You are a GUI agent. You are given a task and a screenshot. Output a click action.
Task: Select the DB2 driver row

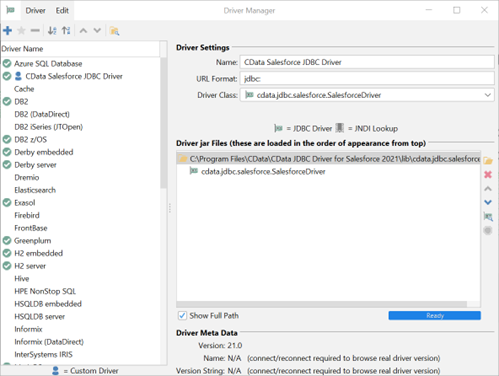click(x=21, y=101)
